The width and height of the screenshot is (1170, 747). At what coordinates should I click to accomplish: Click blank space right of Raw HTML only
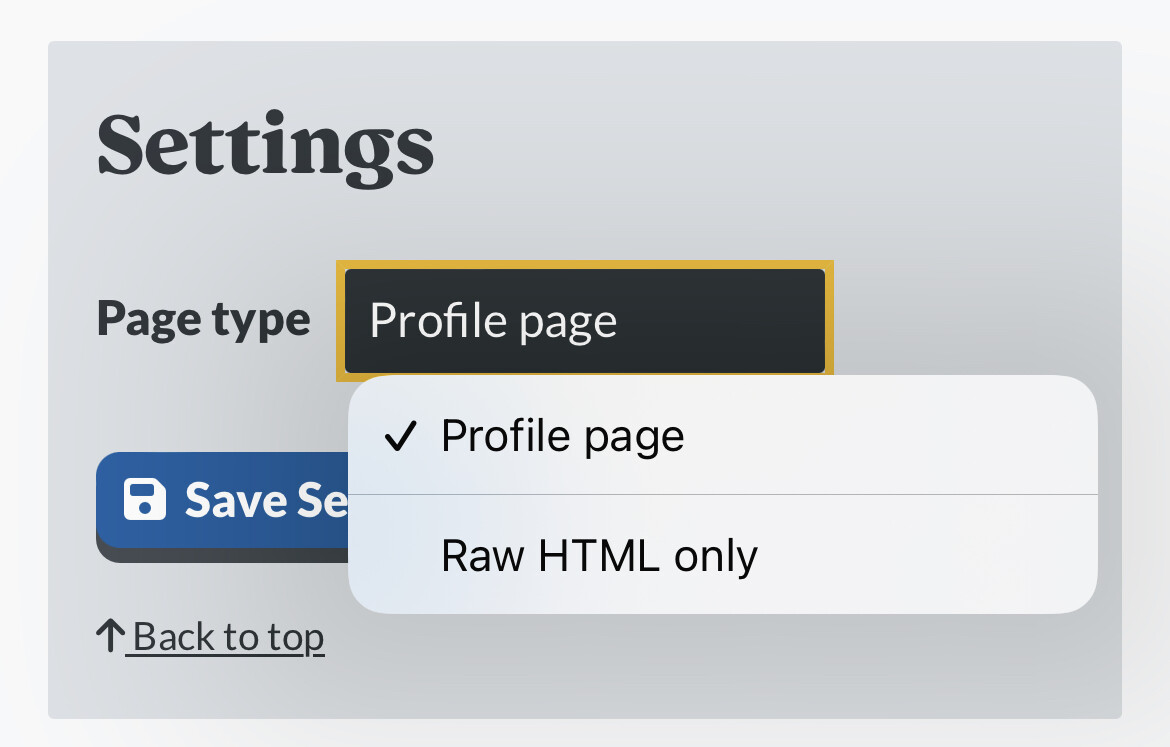coord(925,554)
